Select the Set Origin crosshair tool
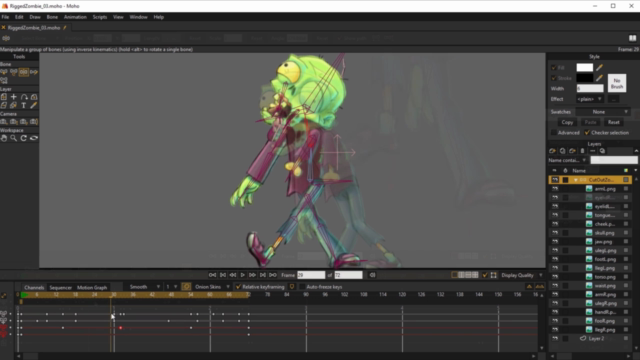 [14, 97]
